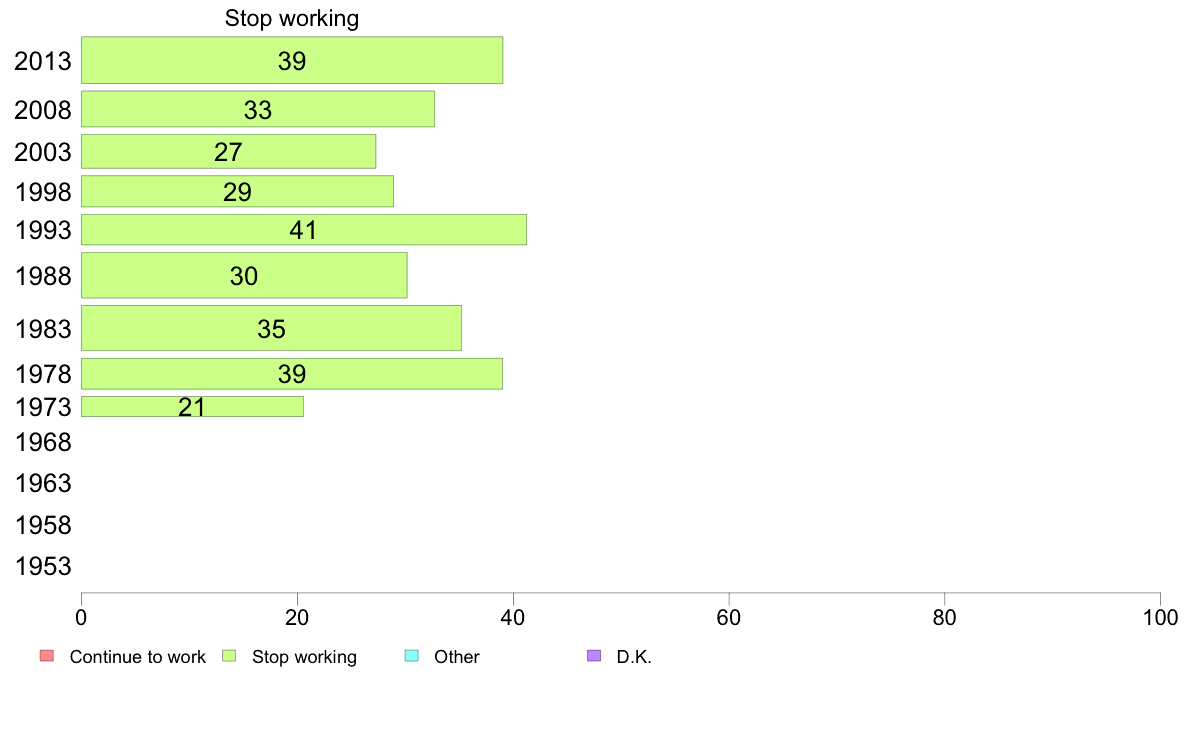The image size is (1188, 736).
Task: Click the 1998 bar showing 29
Action: (x=237, y=191)
